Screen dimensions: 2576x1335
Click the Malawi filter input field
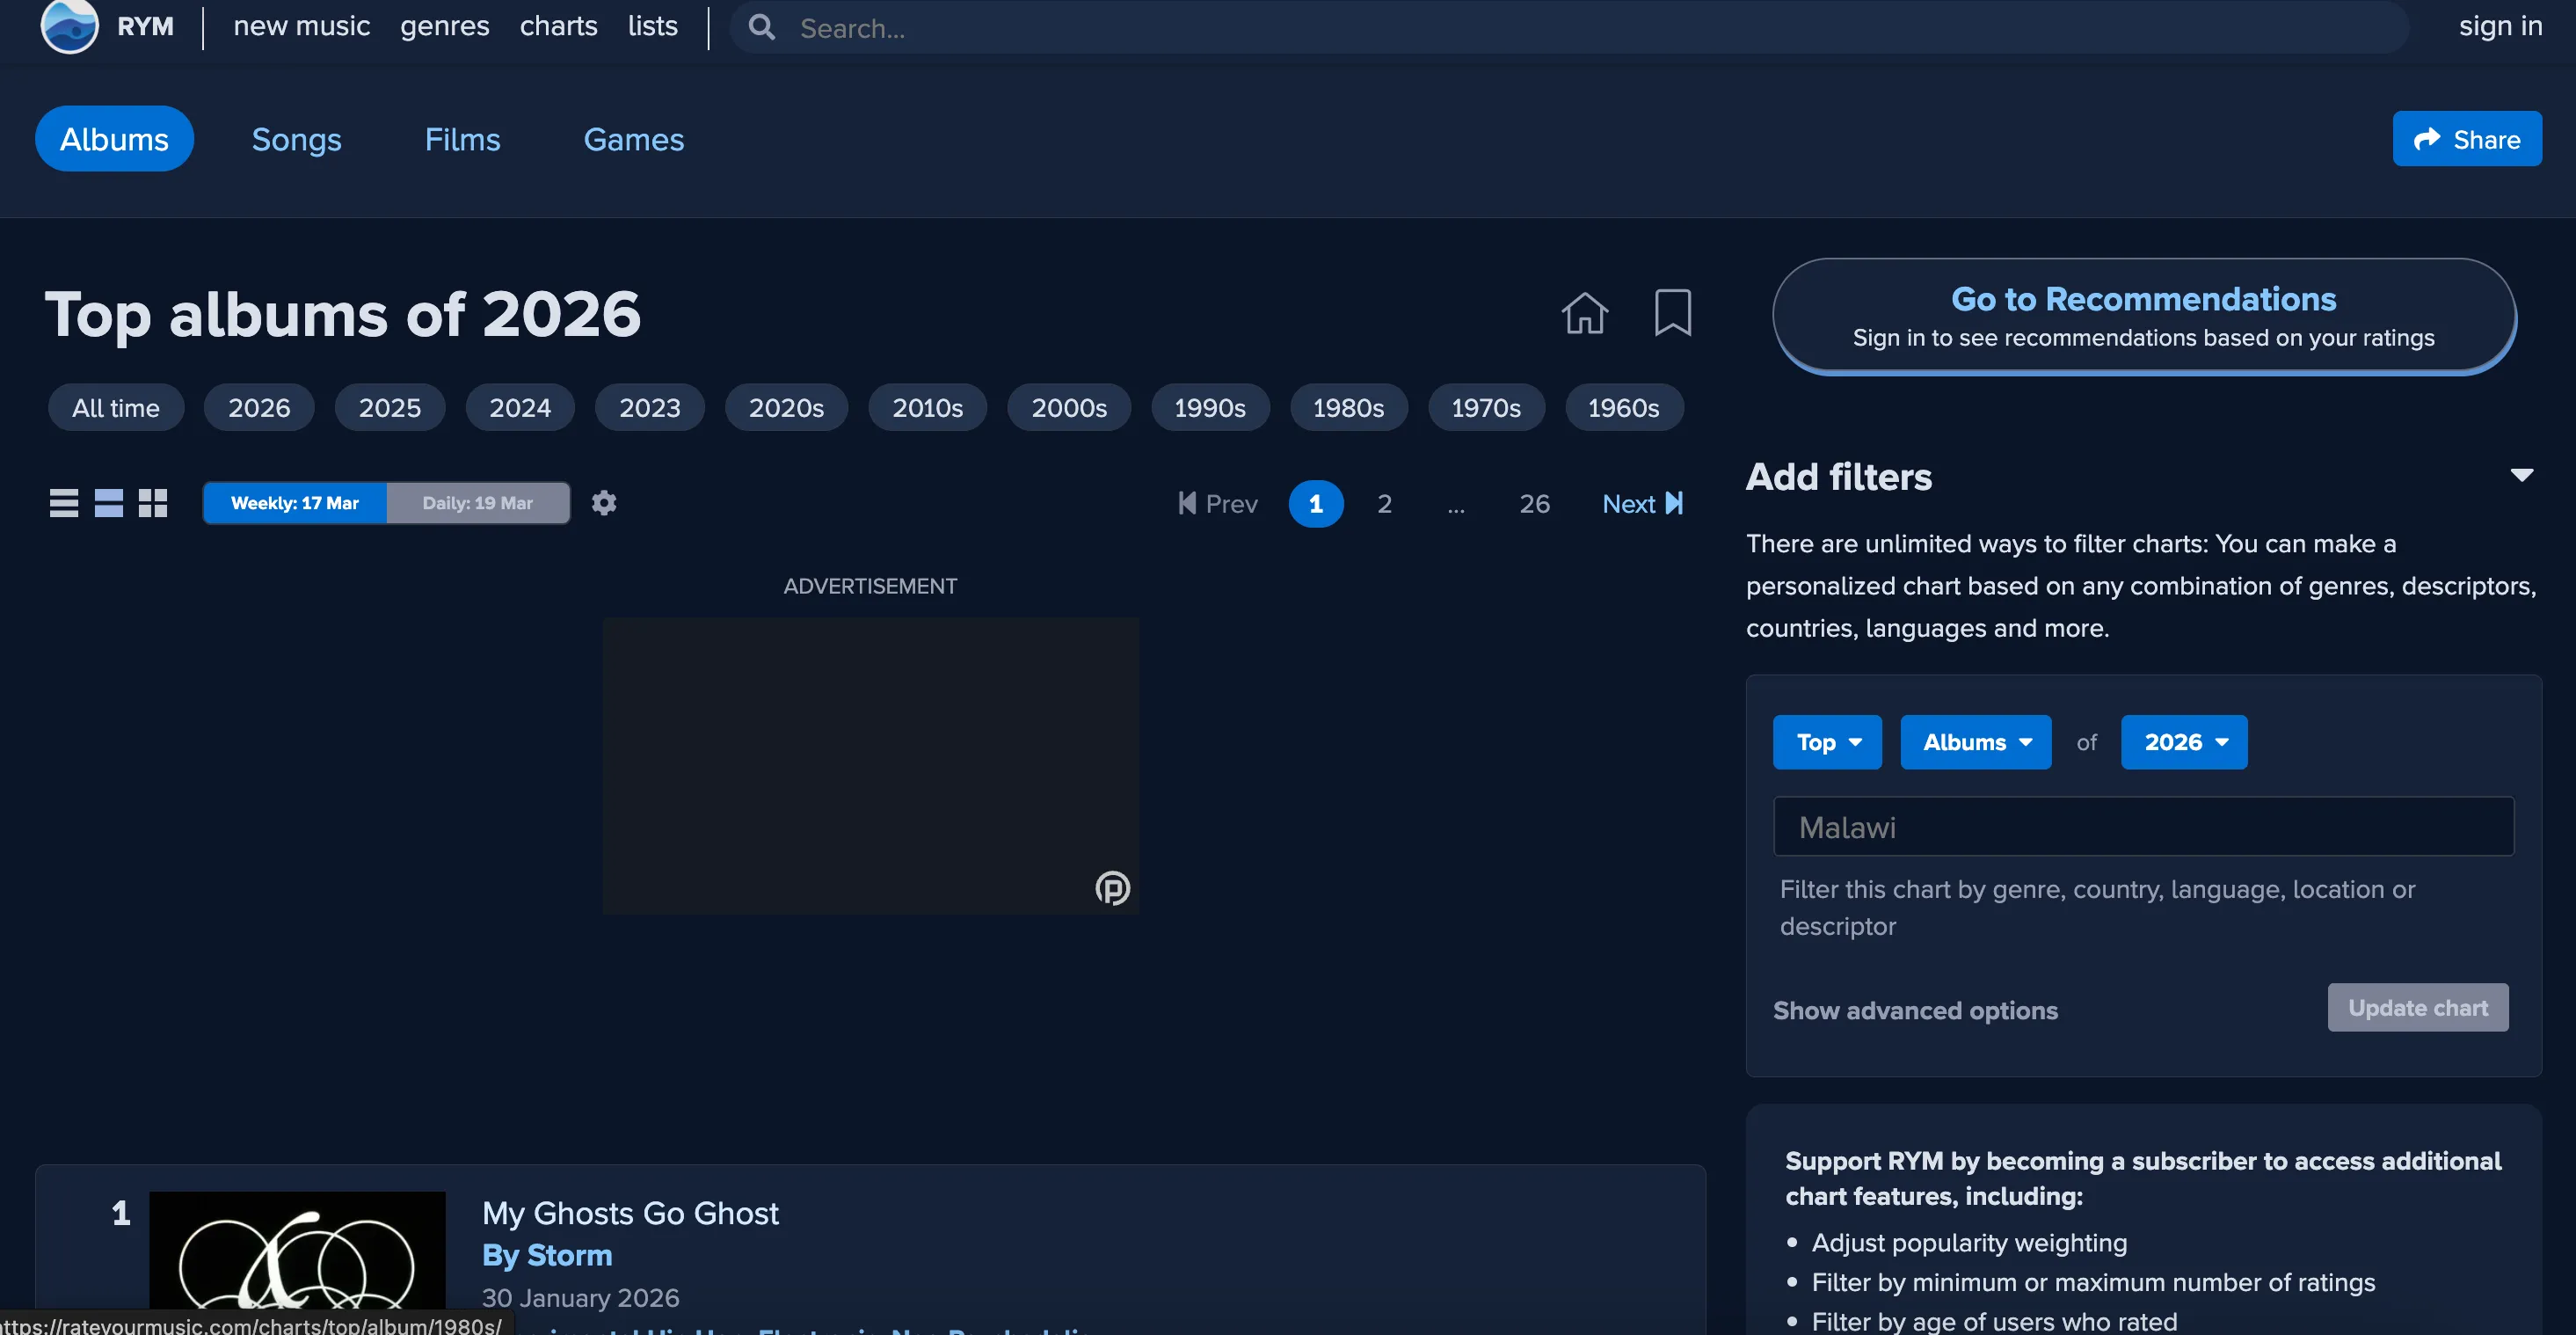pyautogui.click(x=2141, y=826)
